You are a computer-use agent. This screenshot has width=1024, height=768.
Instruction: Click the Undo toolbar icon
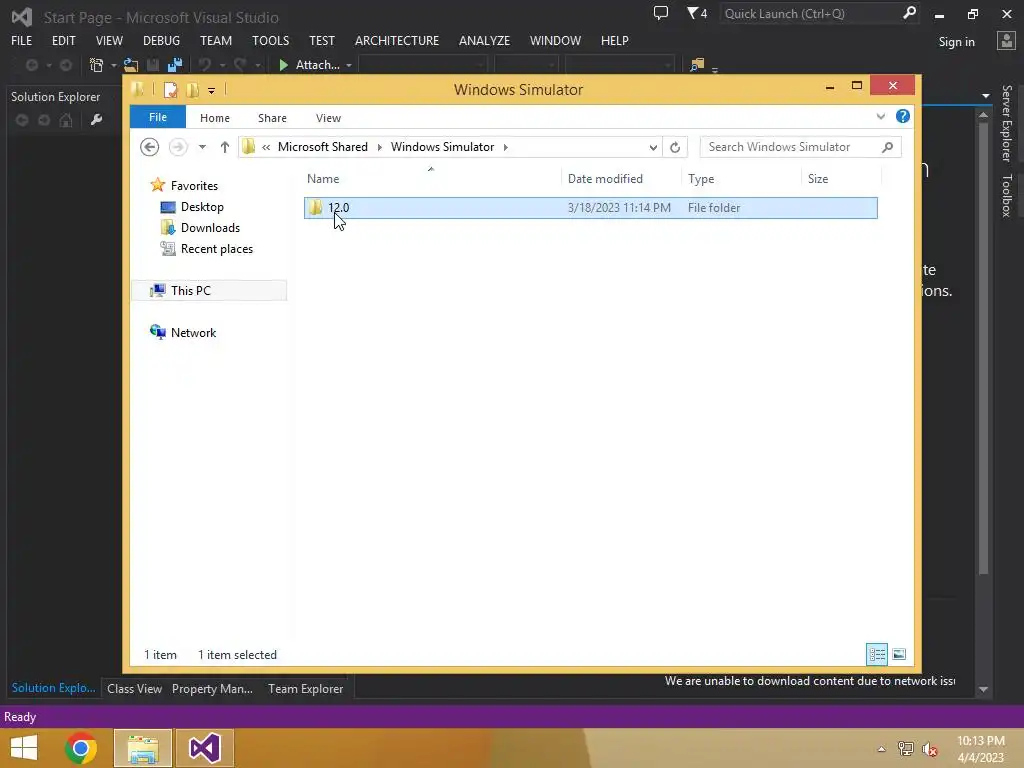pyautogui.click(x=205, y=65)
